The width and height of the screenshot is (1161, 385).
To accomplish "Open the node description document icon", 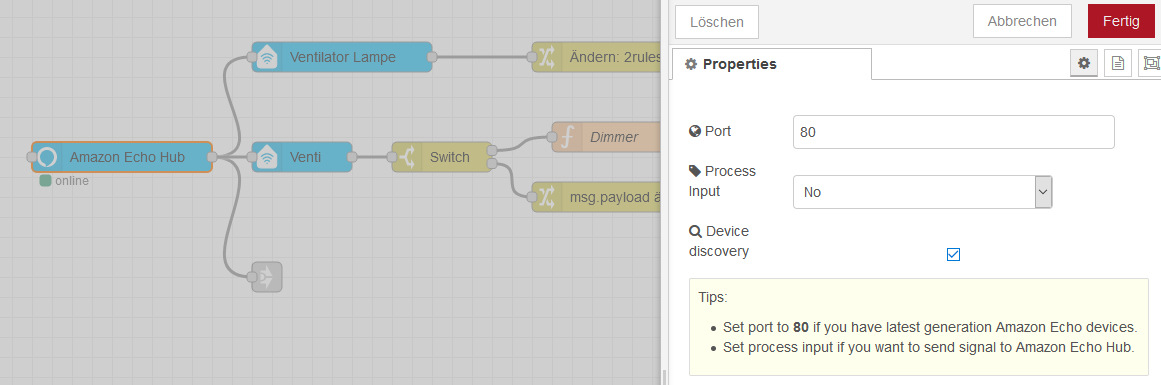I will (x=1117, y=64).
